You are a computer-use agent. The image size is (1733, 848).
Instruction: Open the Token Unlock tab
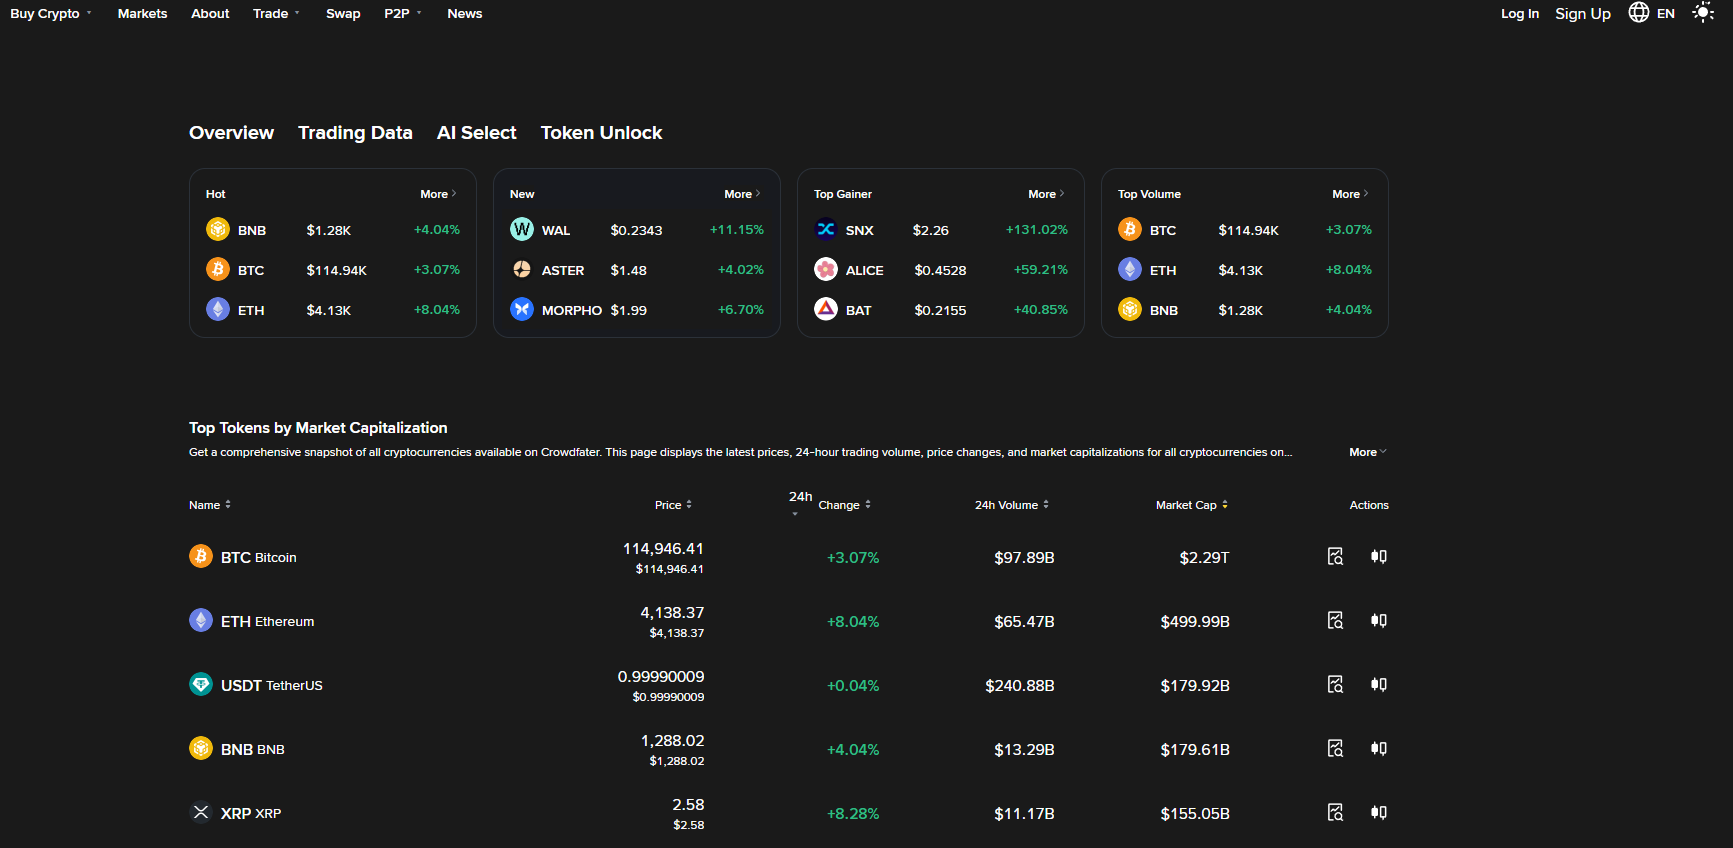(601, 133)
